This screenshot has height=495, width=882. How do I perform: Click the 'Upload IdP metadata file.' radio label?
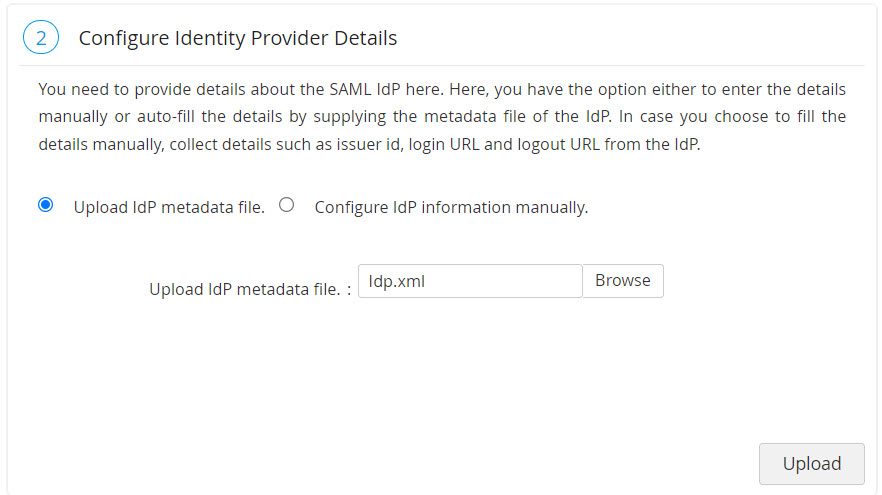[x=169, y=208]
